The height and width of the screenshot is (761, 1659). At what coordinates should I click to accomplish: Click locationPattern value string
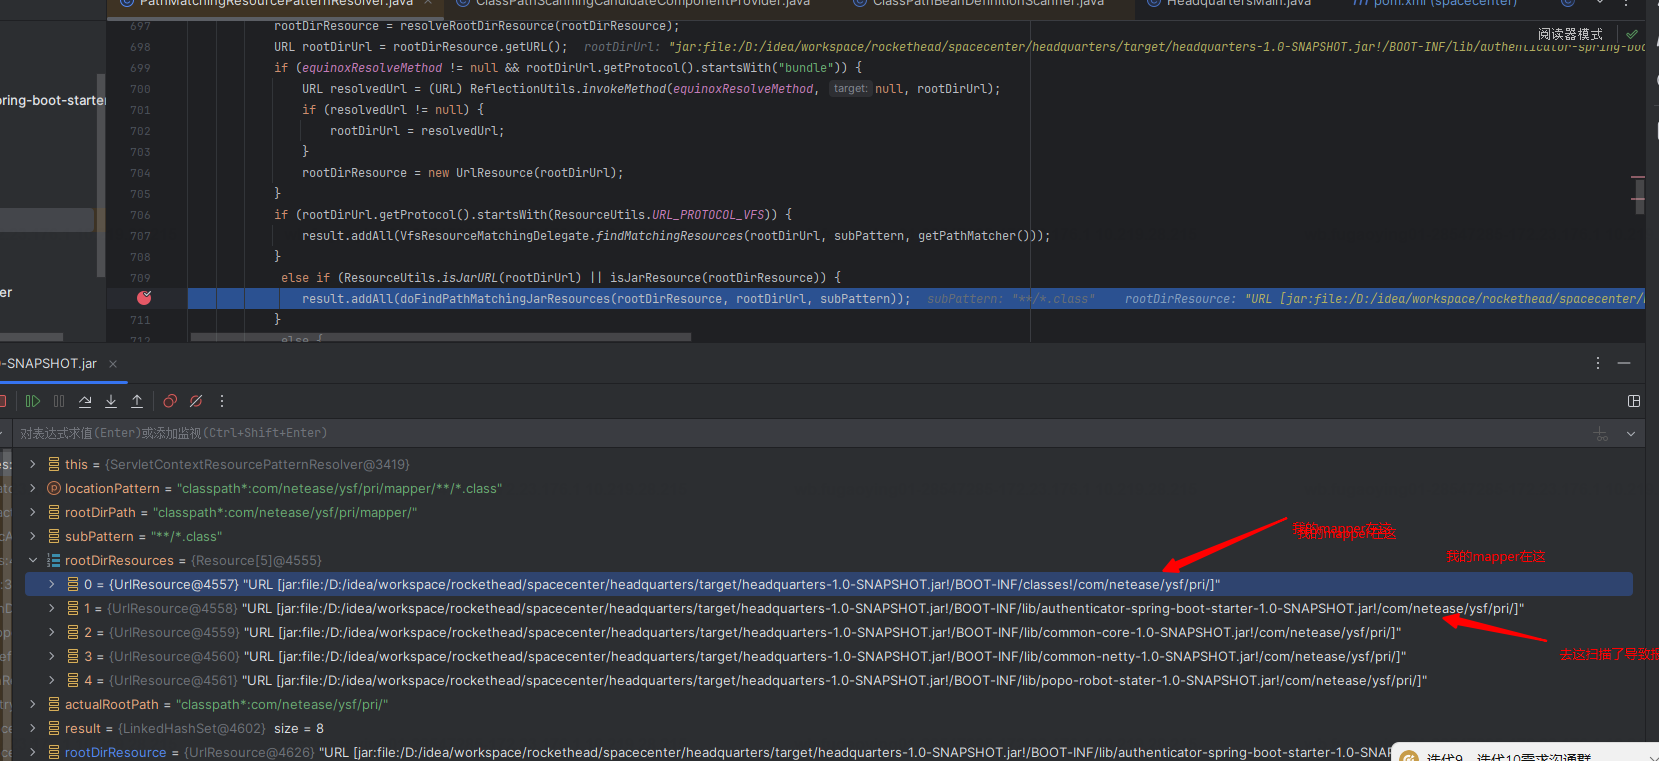click(339, 488)
